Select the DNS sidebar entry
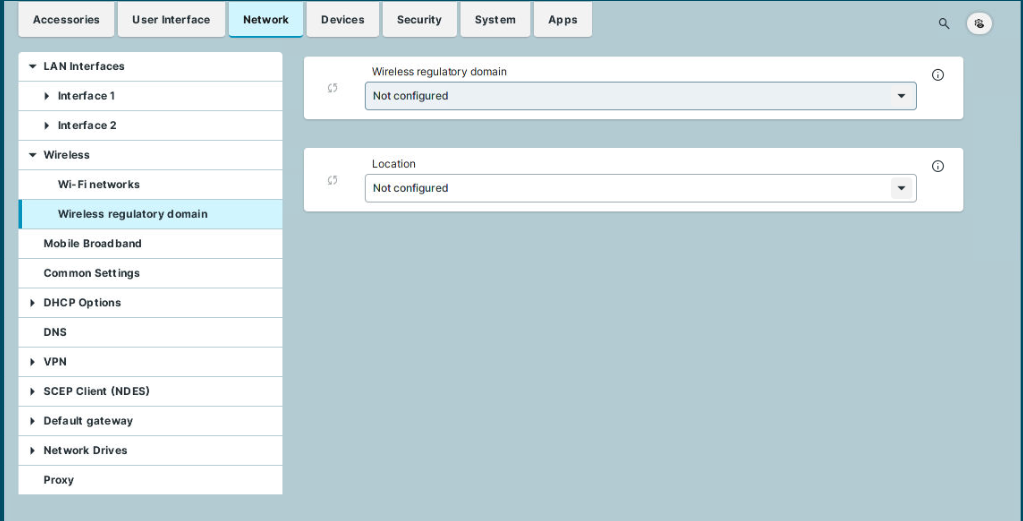The image size is (1023, 521). [x=55, y=332]
